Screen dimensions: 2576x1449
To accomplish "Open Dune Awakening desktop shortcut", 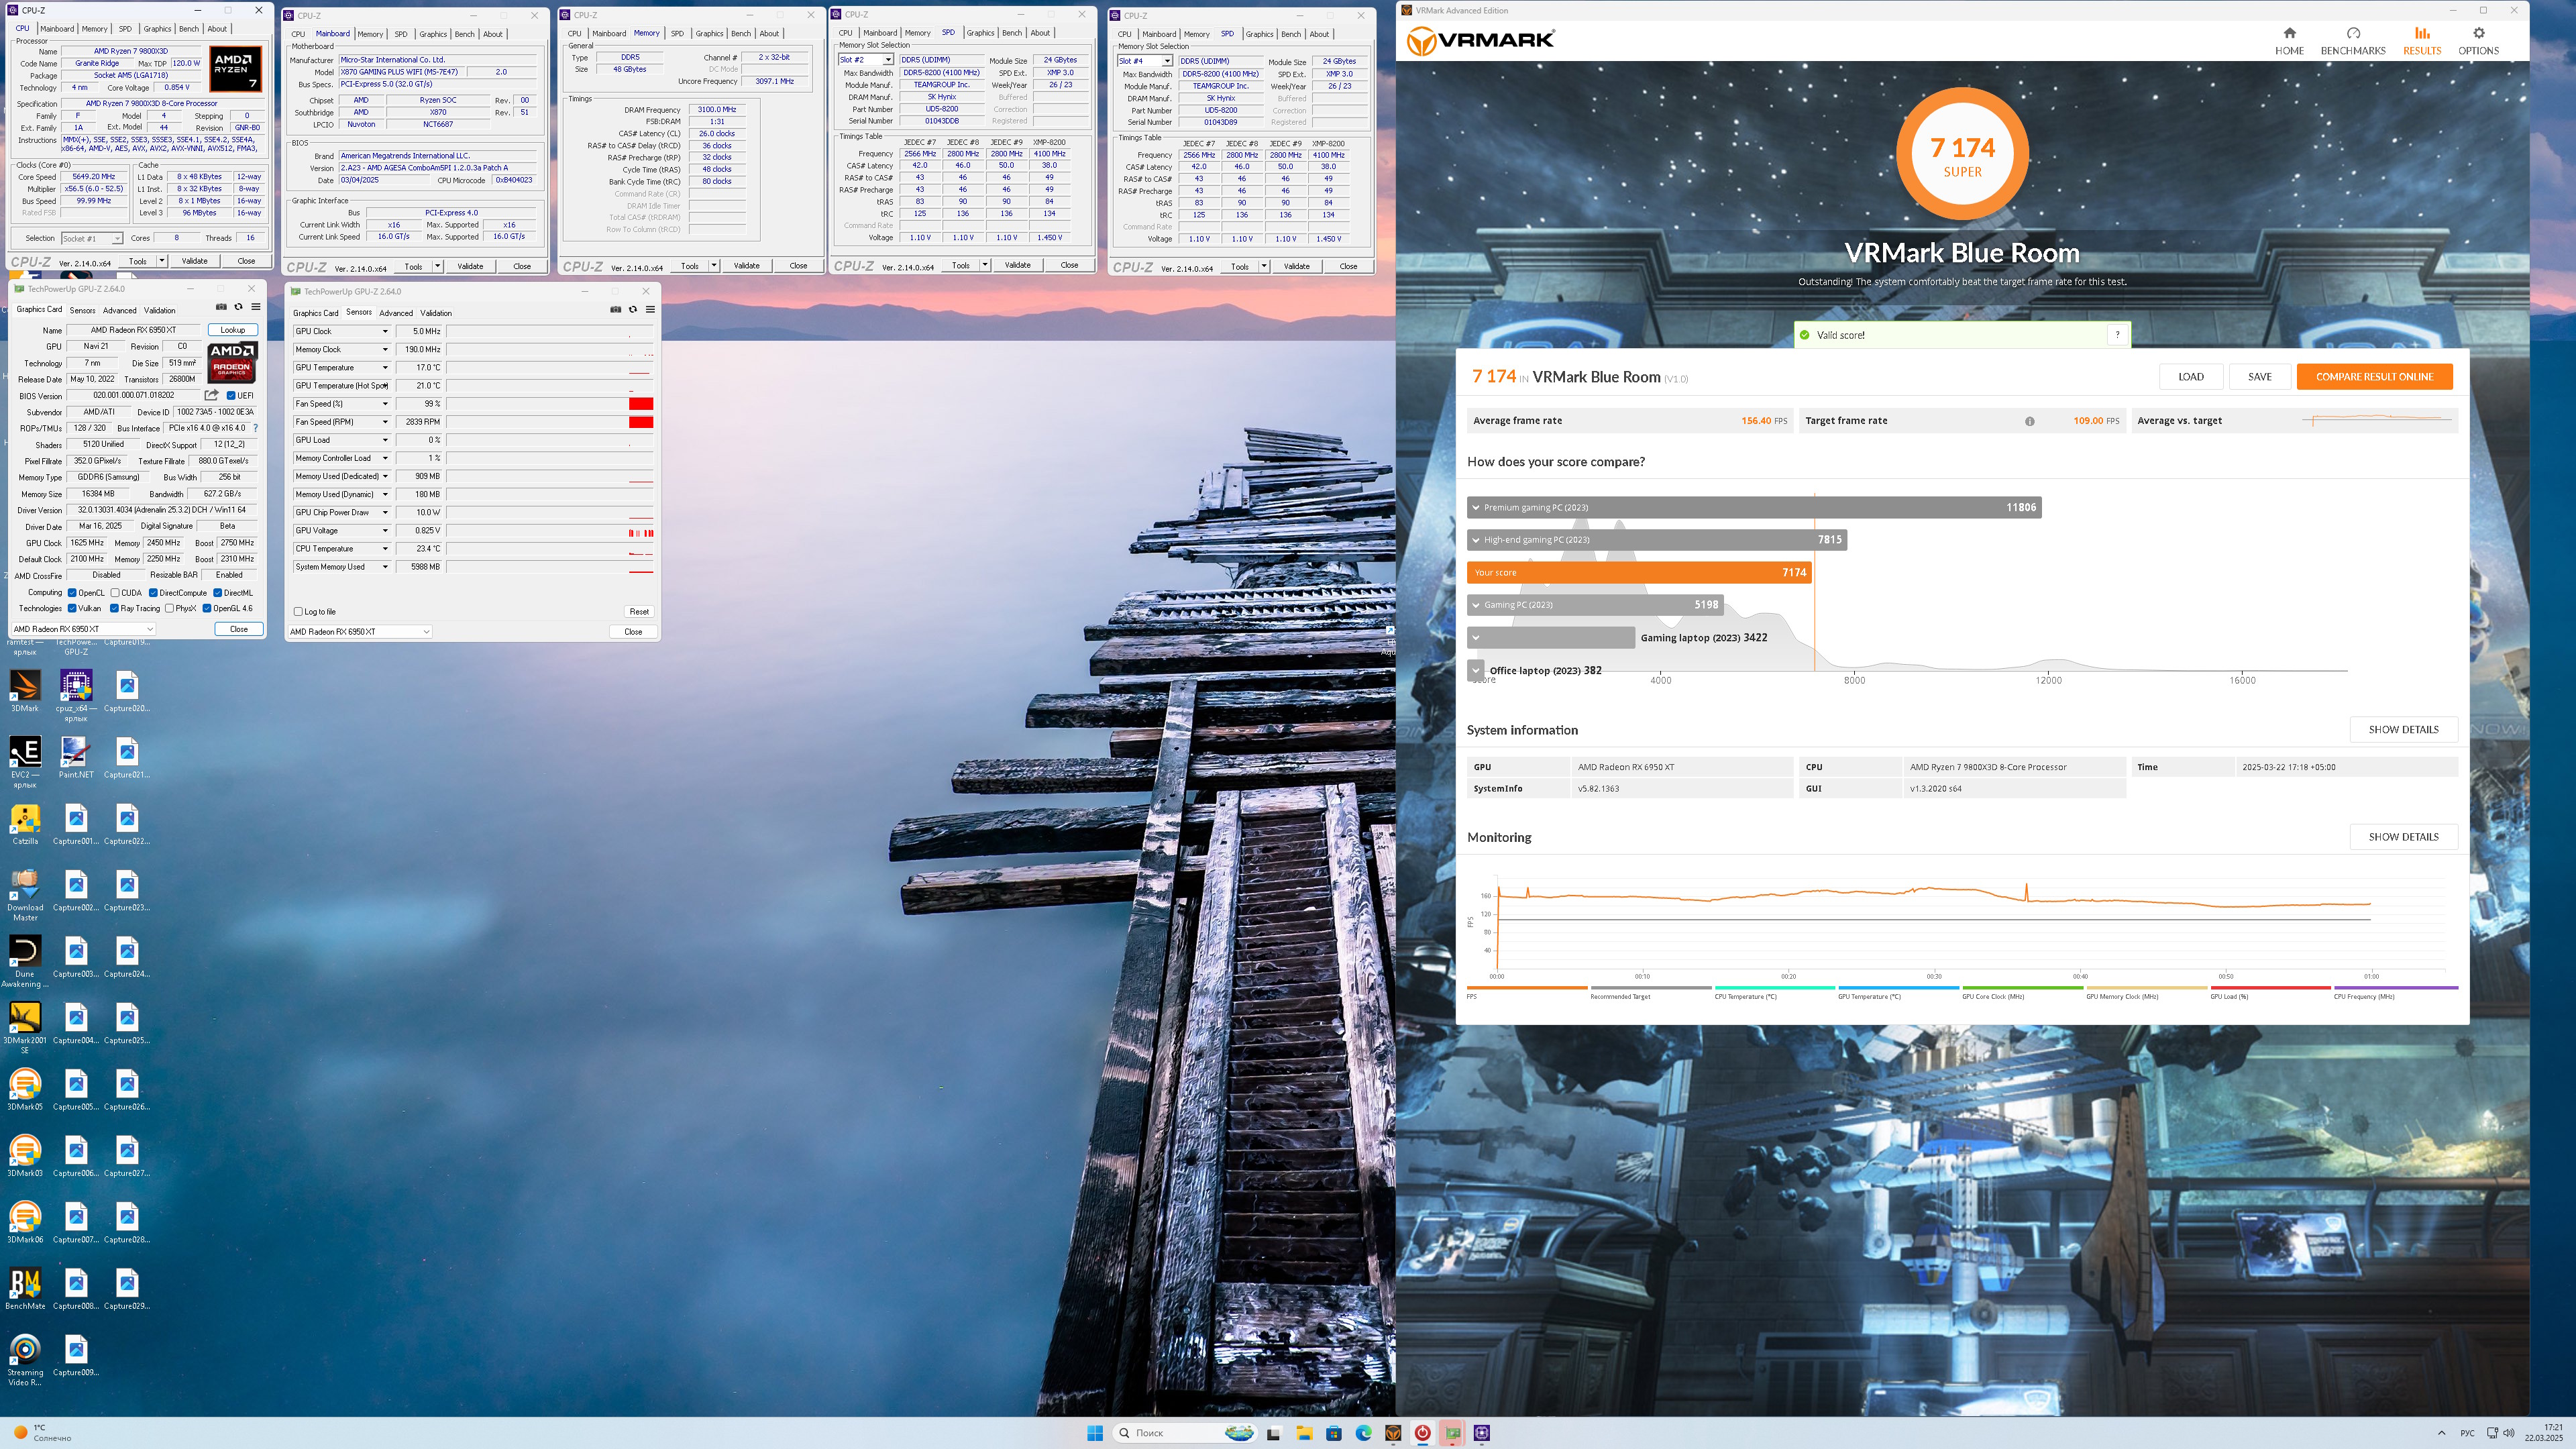I will point(25,961).
